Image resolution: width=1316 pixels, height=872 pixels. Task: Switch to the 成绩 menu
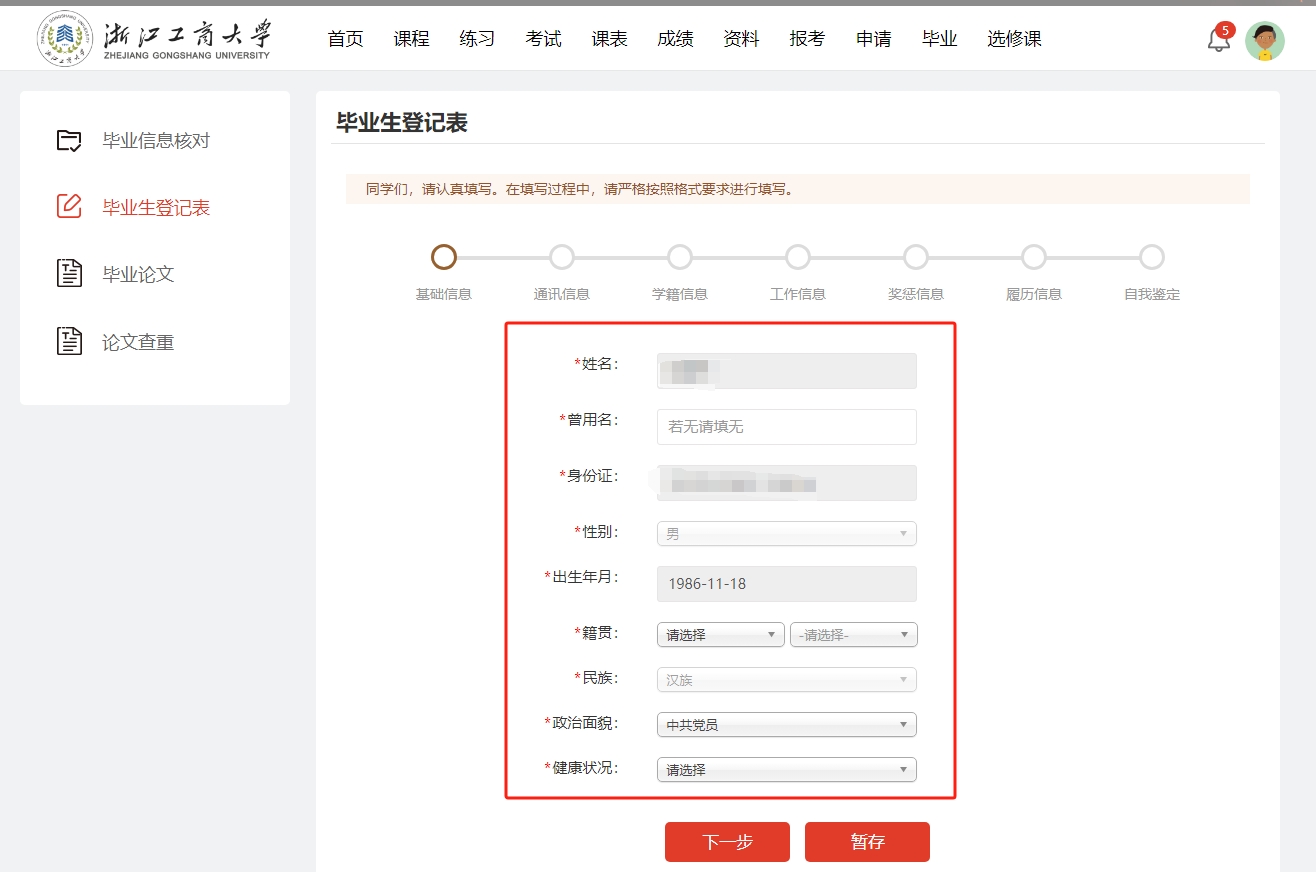[675, 39]
